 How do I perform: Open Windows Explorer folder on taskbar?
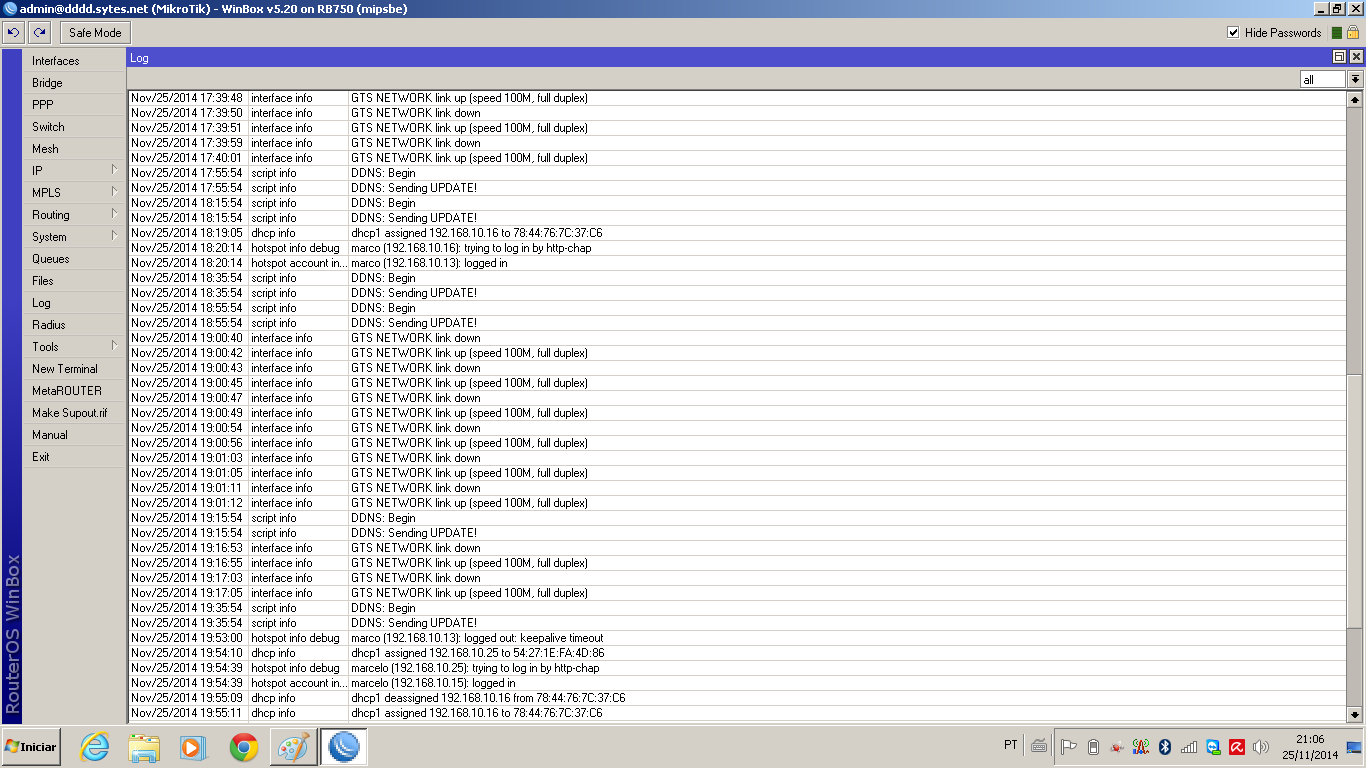click(144, 747)
